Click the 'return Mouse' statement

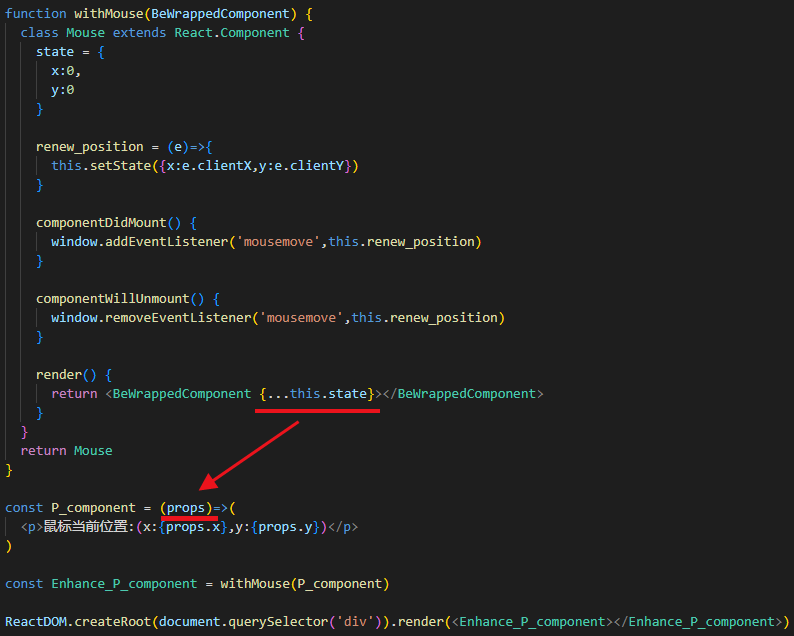point(66,451)
